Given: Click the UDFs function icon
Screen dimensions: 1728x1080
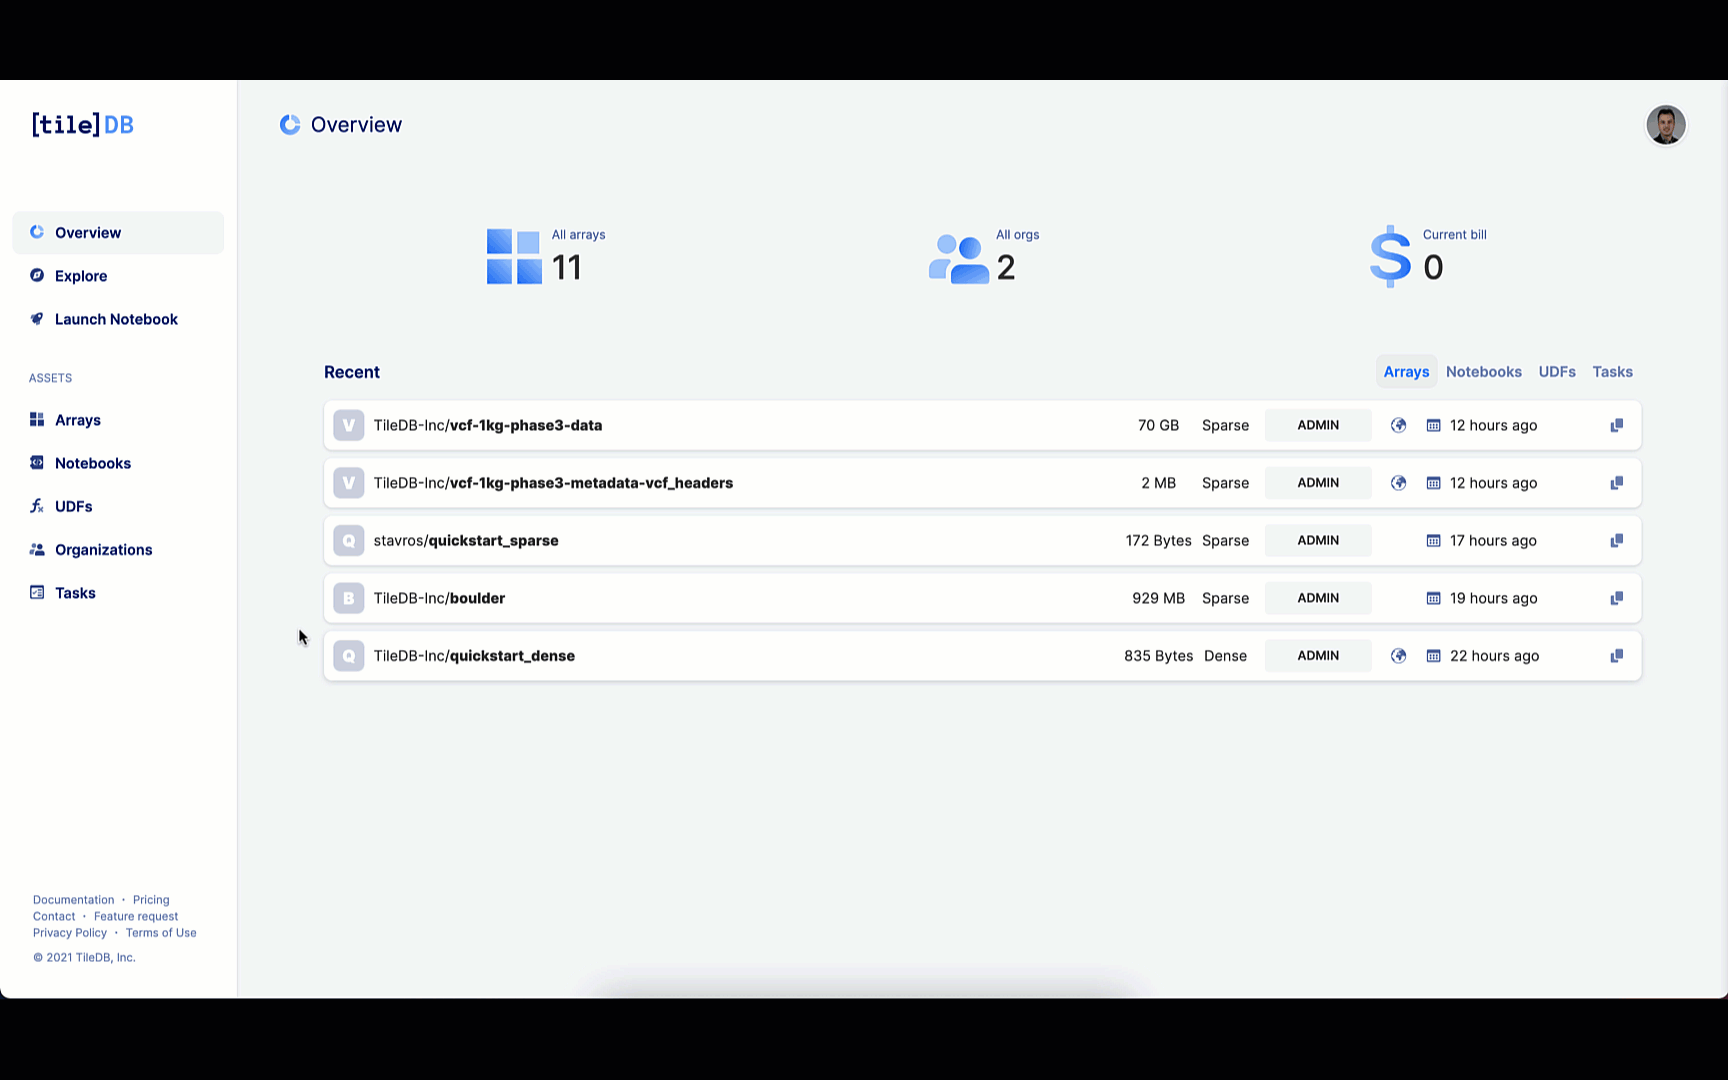Looking at the screenshot, I should (37, 506).
